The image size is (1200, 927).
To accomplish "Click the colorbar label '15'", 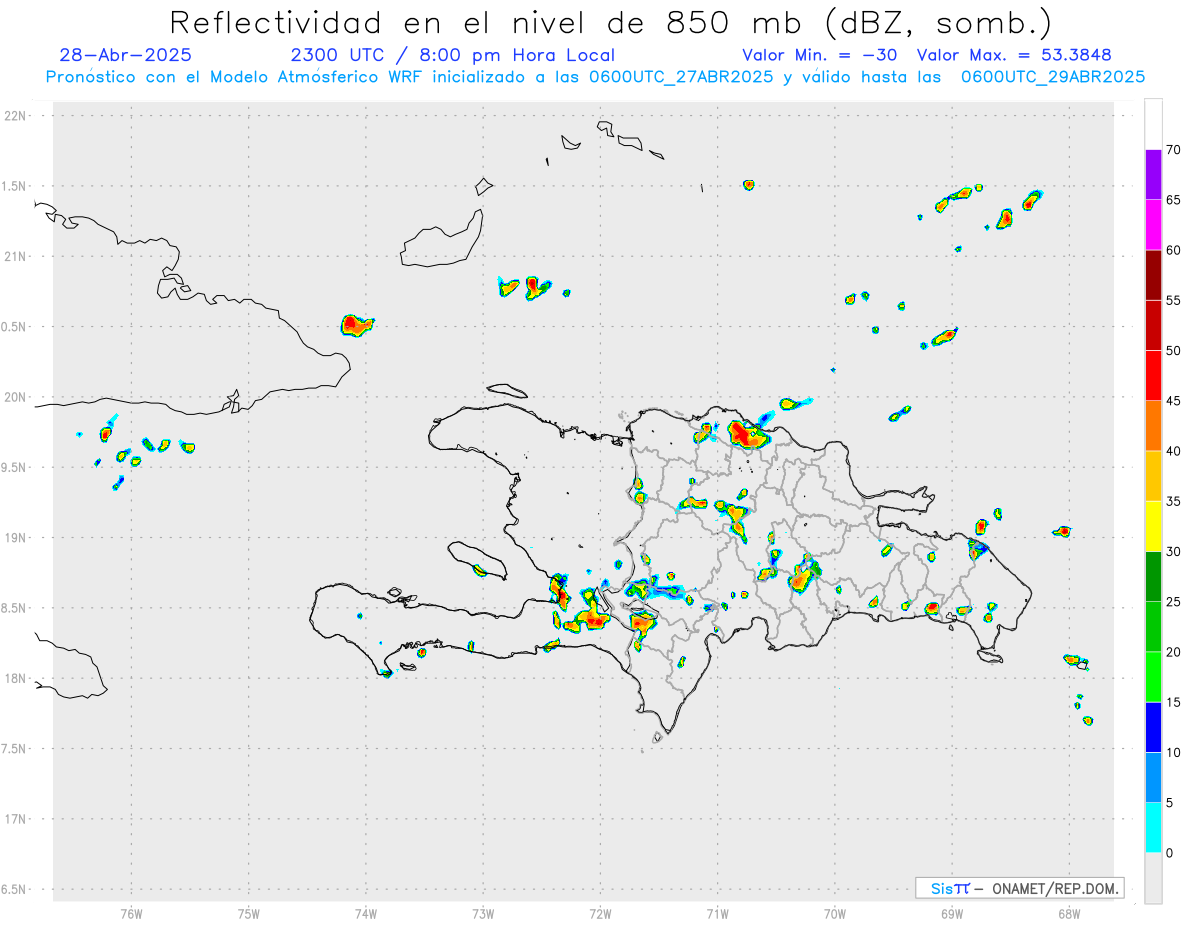I will tap(1174, 702).
